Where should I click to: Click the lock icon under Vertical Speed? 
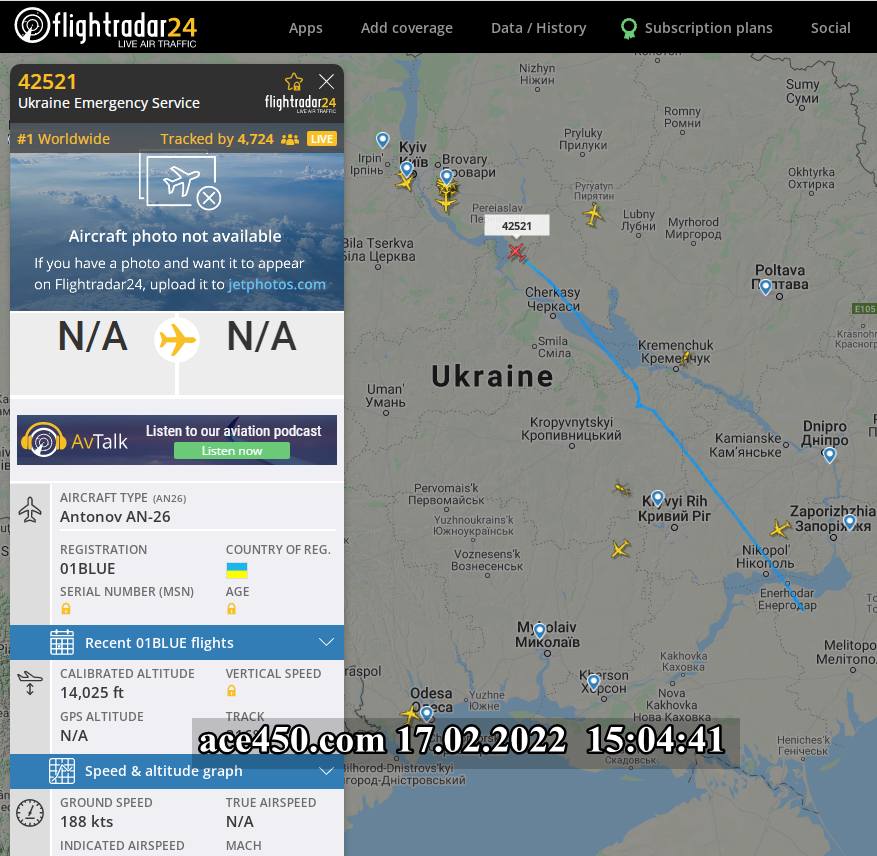231,690
